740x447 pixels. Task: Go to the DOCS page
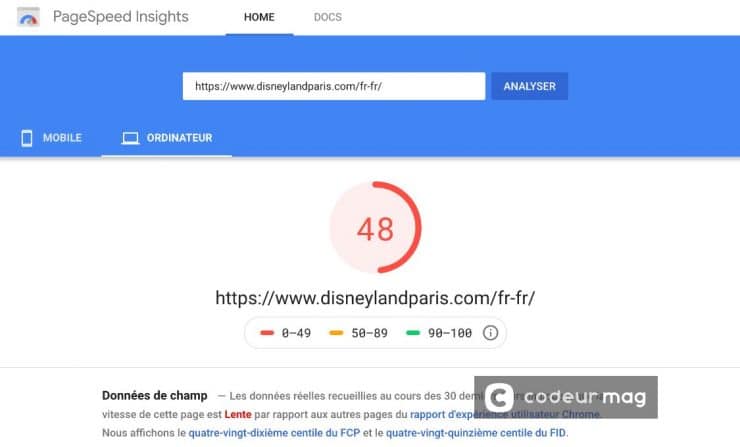click(x=328, y=17)
